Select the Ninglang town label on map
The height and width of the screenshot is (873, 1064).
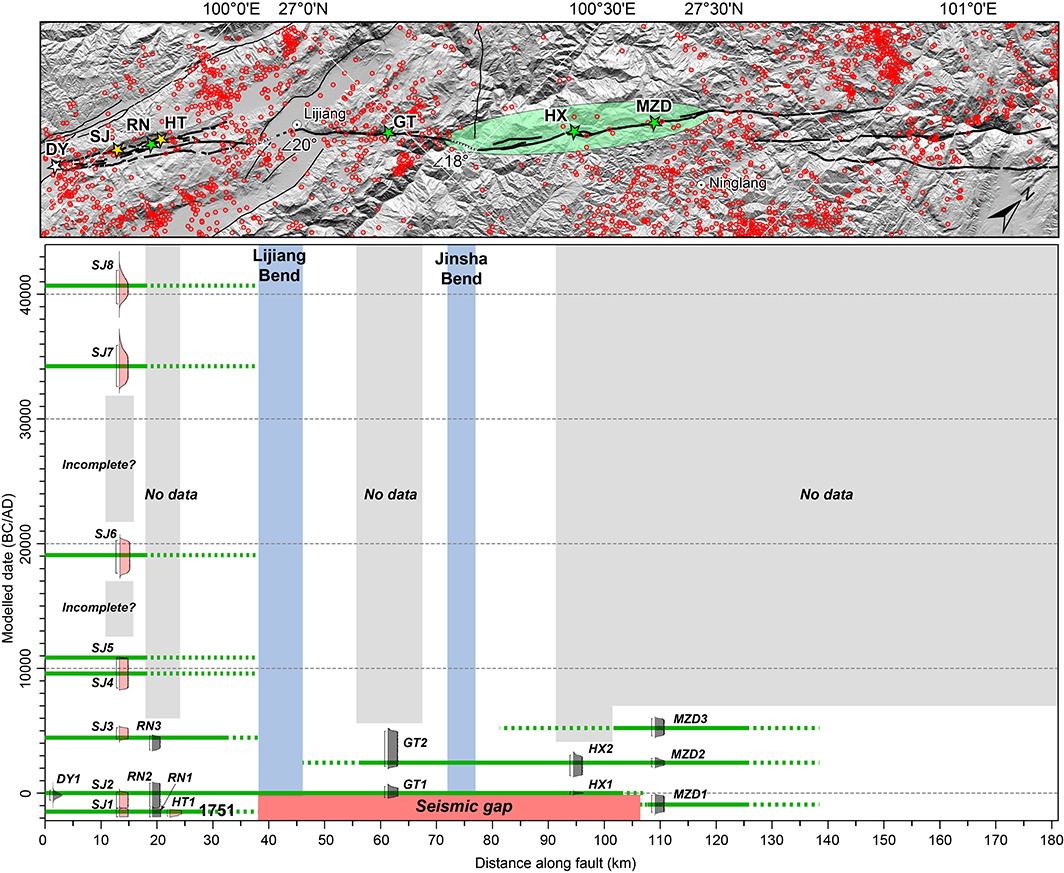tap(737, 184)
